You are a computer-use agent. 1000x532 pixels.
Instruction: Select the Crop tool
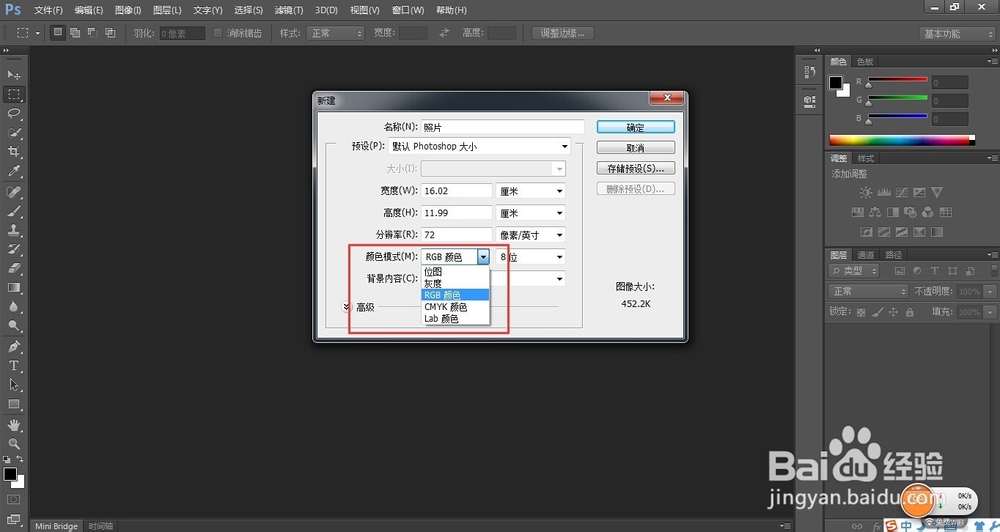click(x=13, y=152)
